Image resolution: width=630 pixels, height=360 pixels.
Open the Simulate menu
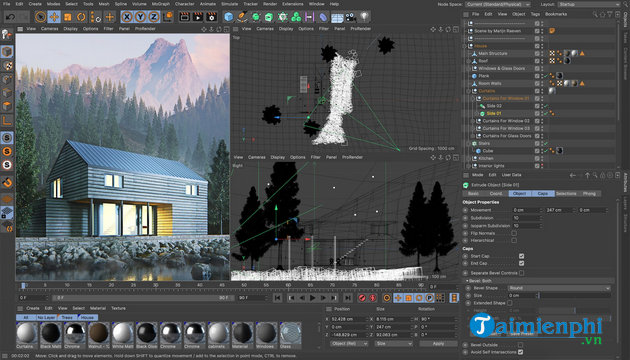click(229, 4)
